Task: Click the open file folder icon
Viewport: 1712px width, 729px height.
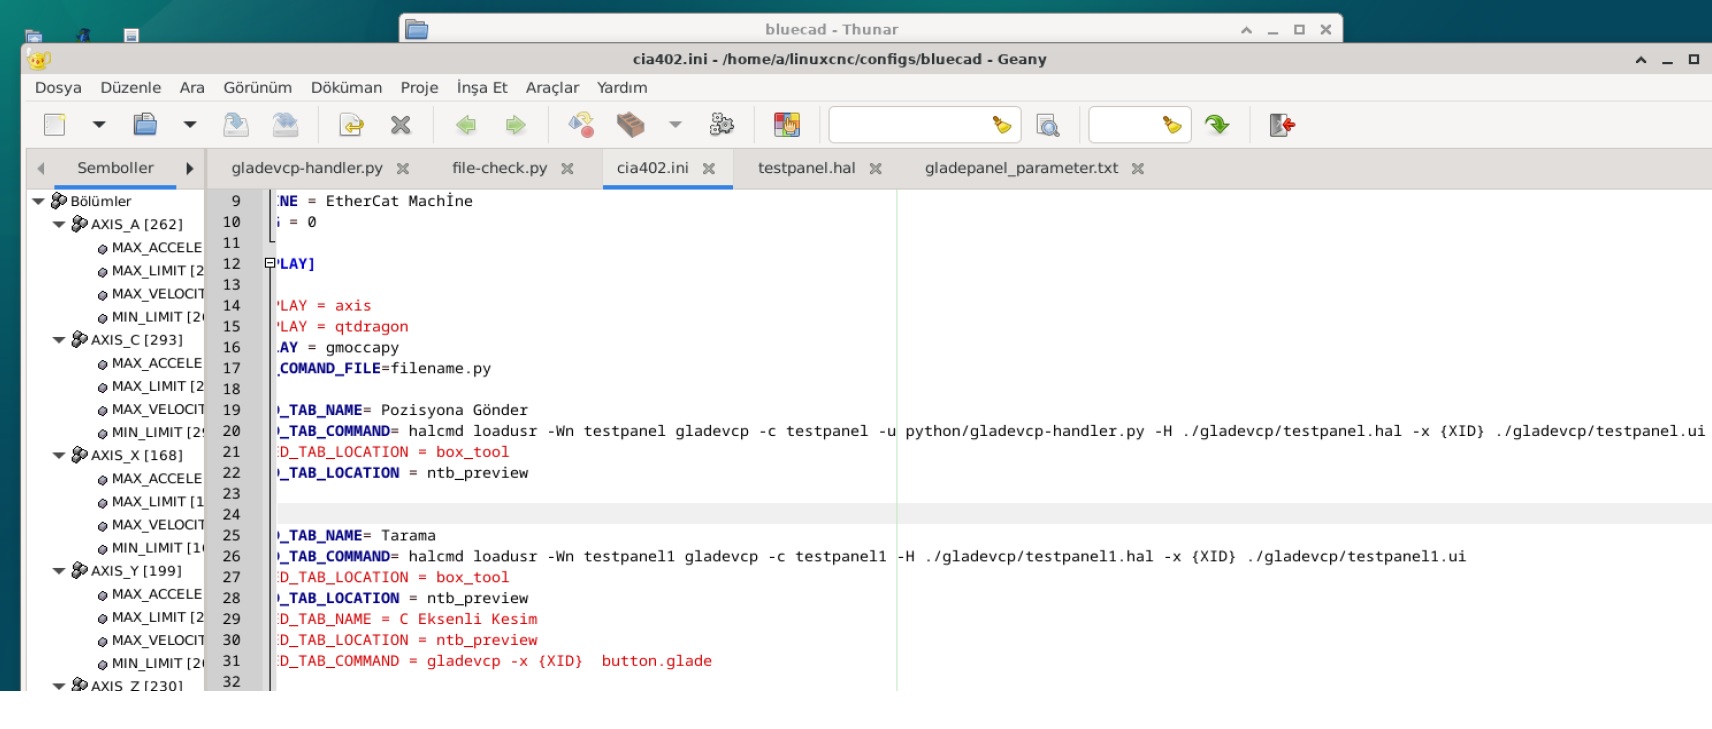Action: click(x=145, y=125)
